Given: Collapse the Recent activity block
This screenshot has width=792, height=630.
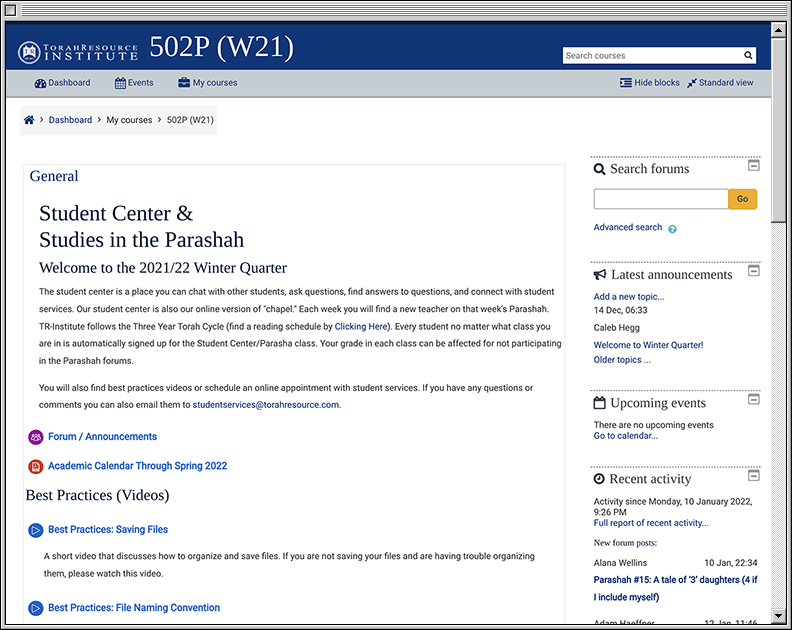Looking at the screenshot, I should coord(754,476).
